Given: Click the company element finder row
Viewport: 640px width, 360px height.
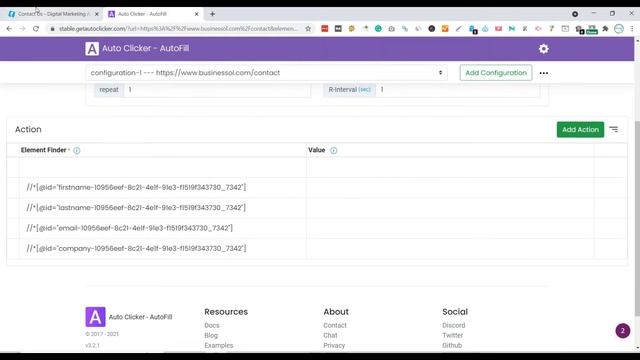Looking at the screenshot, I should click(162, 249).
